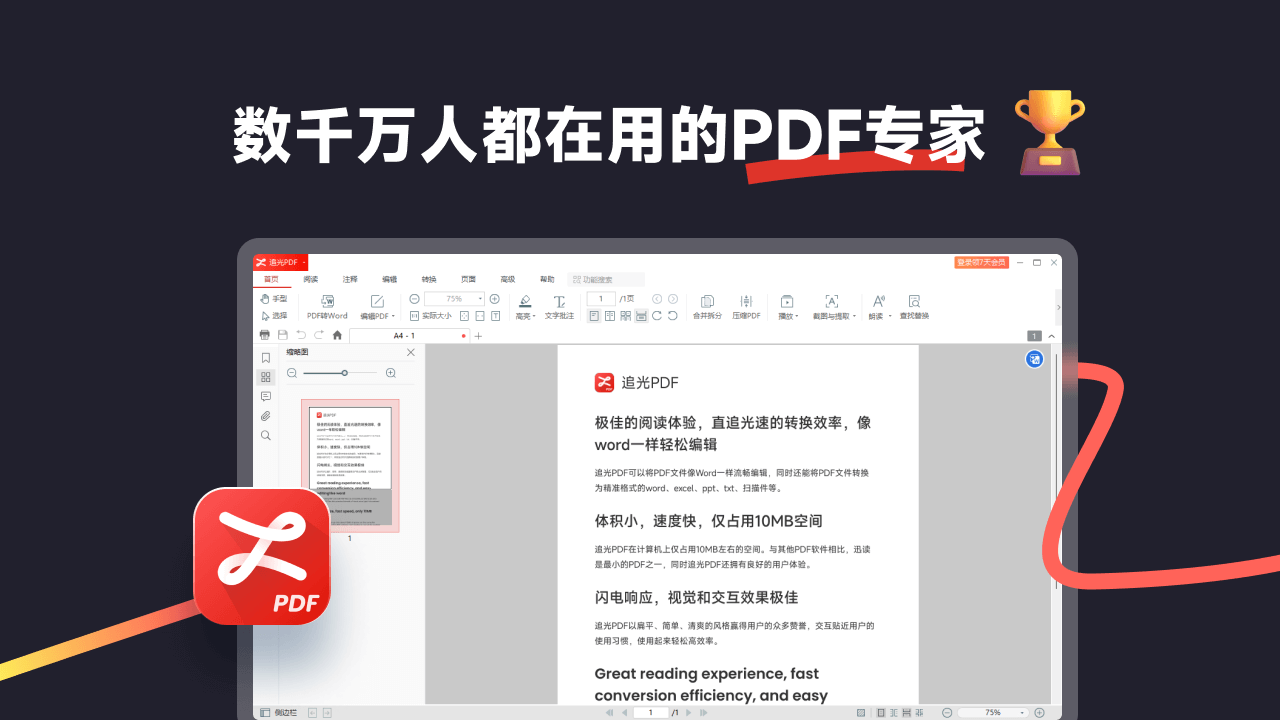Switch to the 页面 tab

click(x=468, y=279)
